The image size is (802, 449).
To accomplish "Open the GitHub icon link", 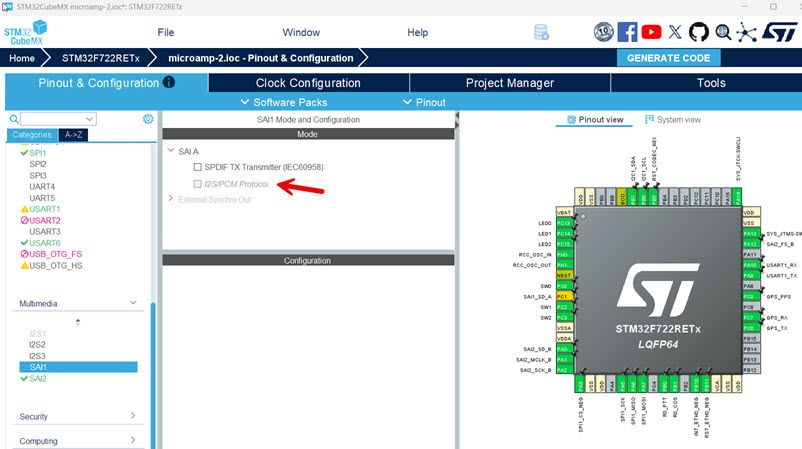I will (x=699, y=32).
